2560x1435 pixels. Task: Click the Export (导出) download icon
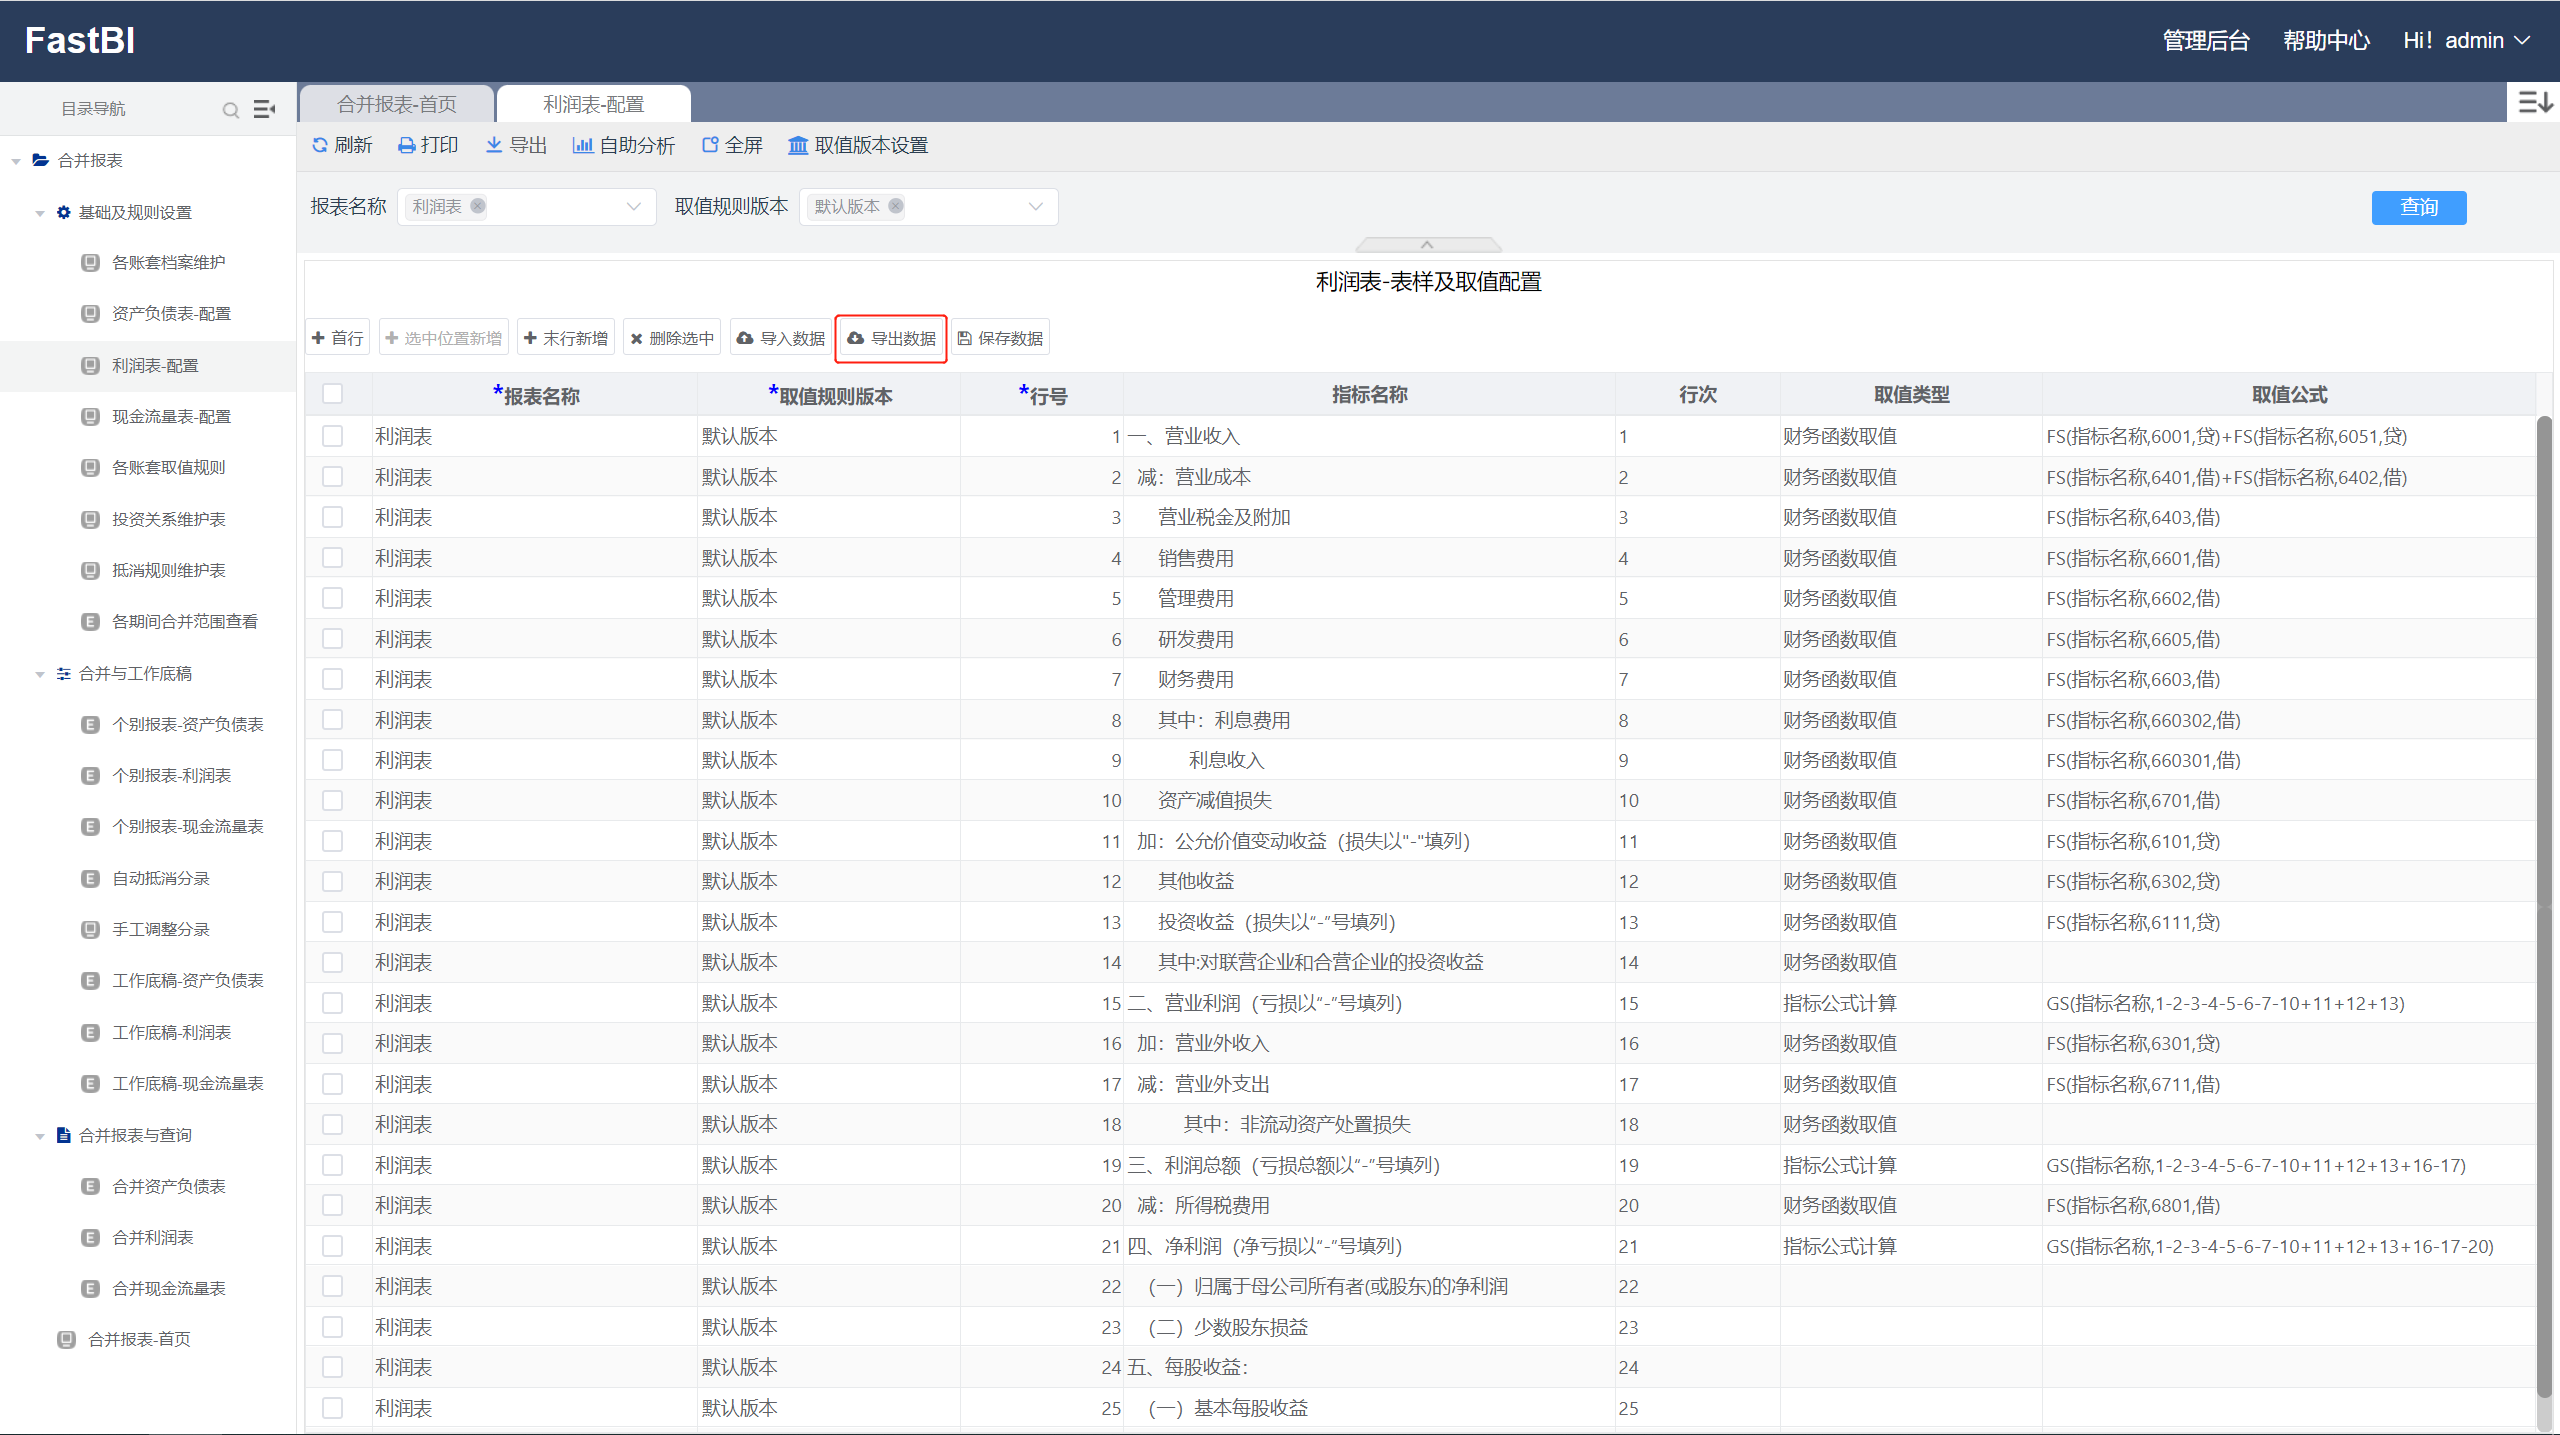[494, 145]
